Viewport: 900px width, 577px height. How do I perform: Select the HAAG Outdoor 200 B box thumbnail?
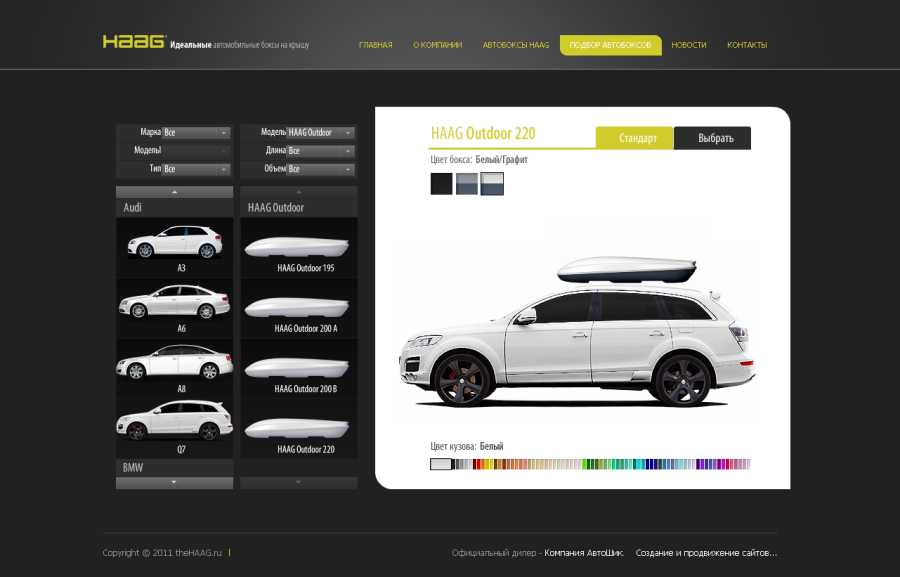click(298, 369)
